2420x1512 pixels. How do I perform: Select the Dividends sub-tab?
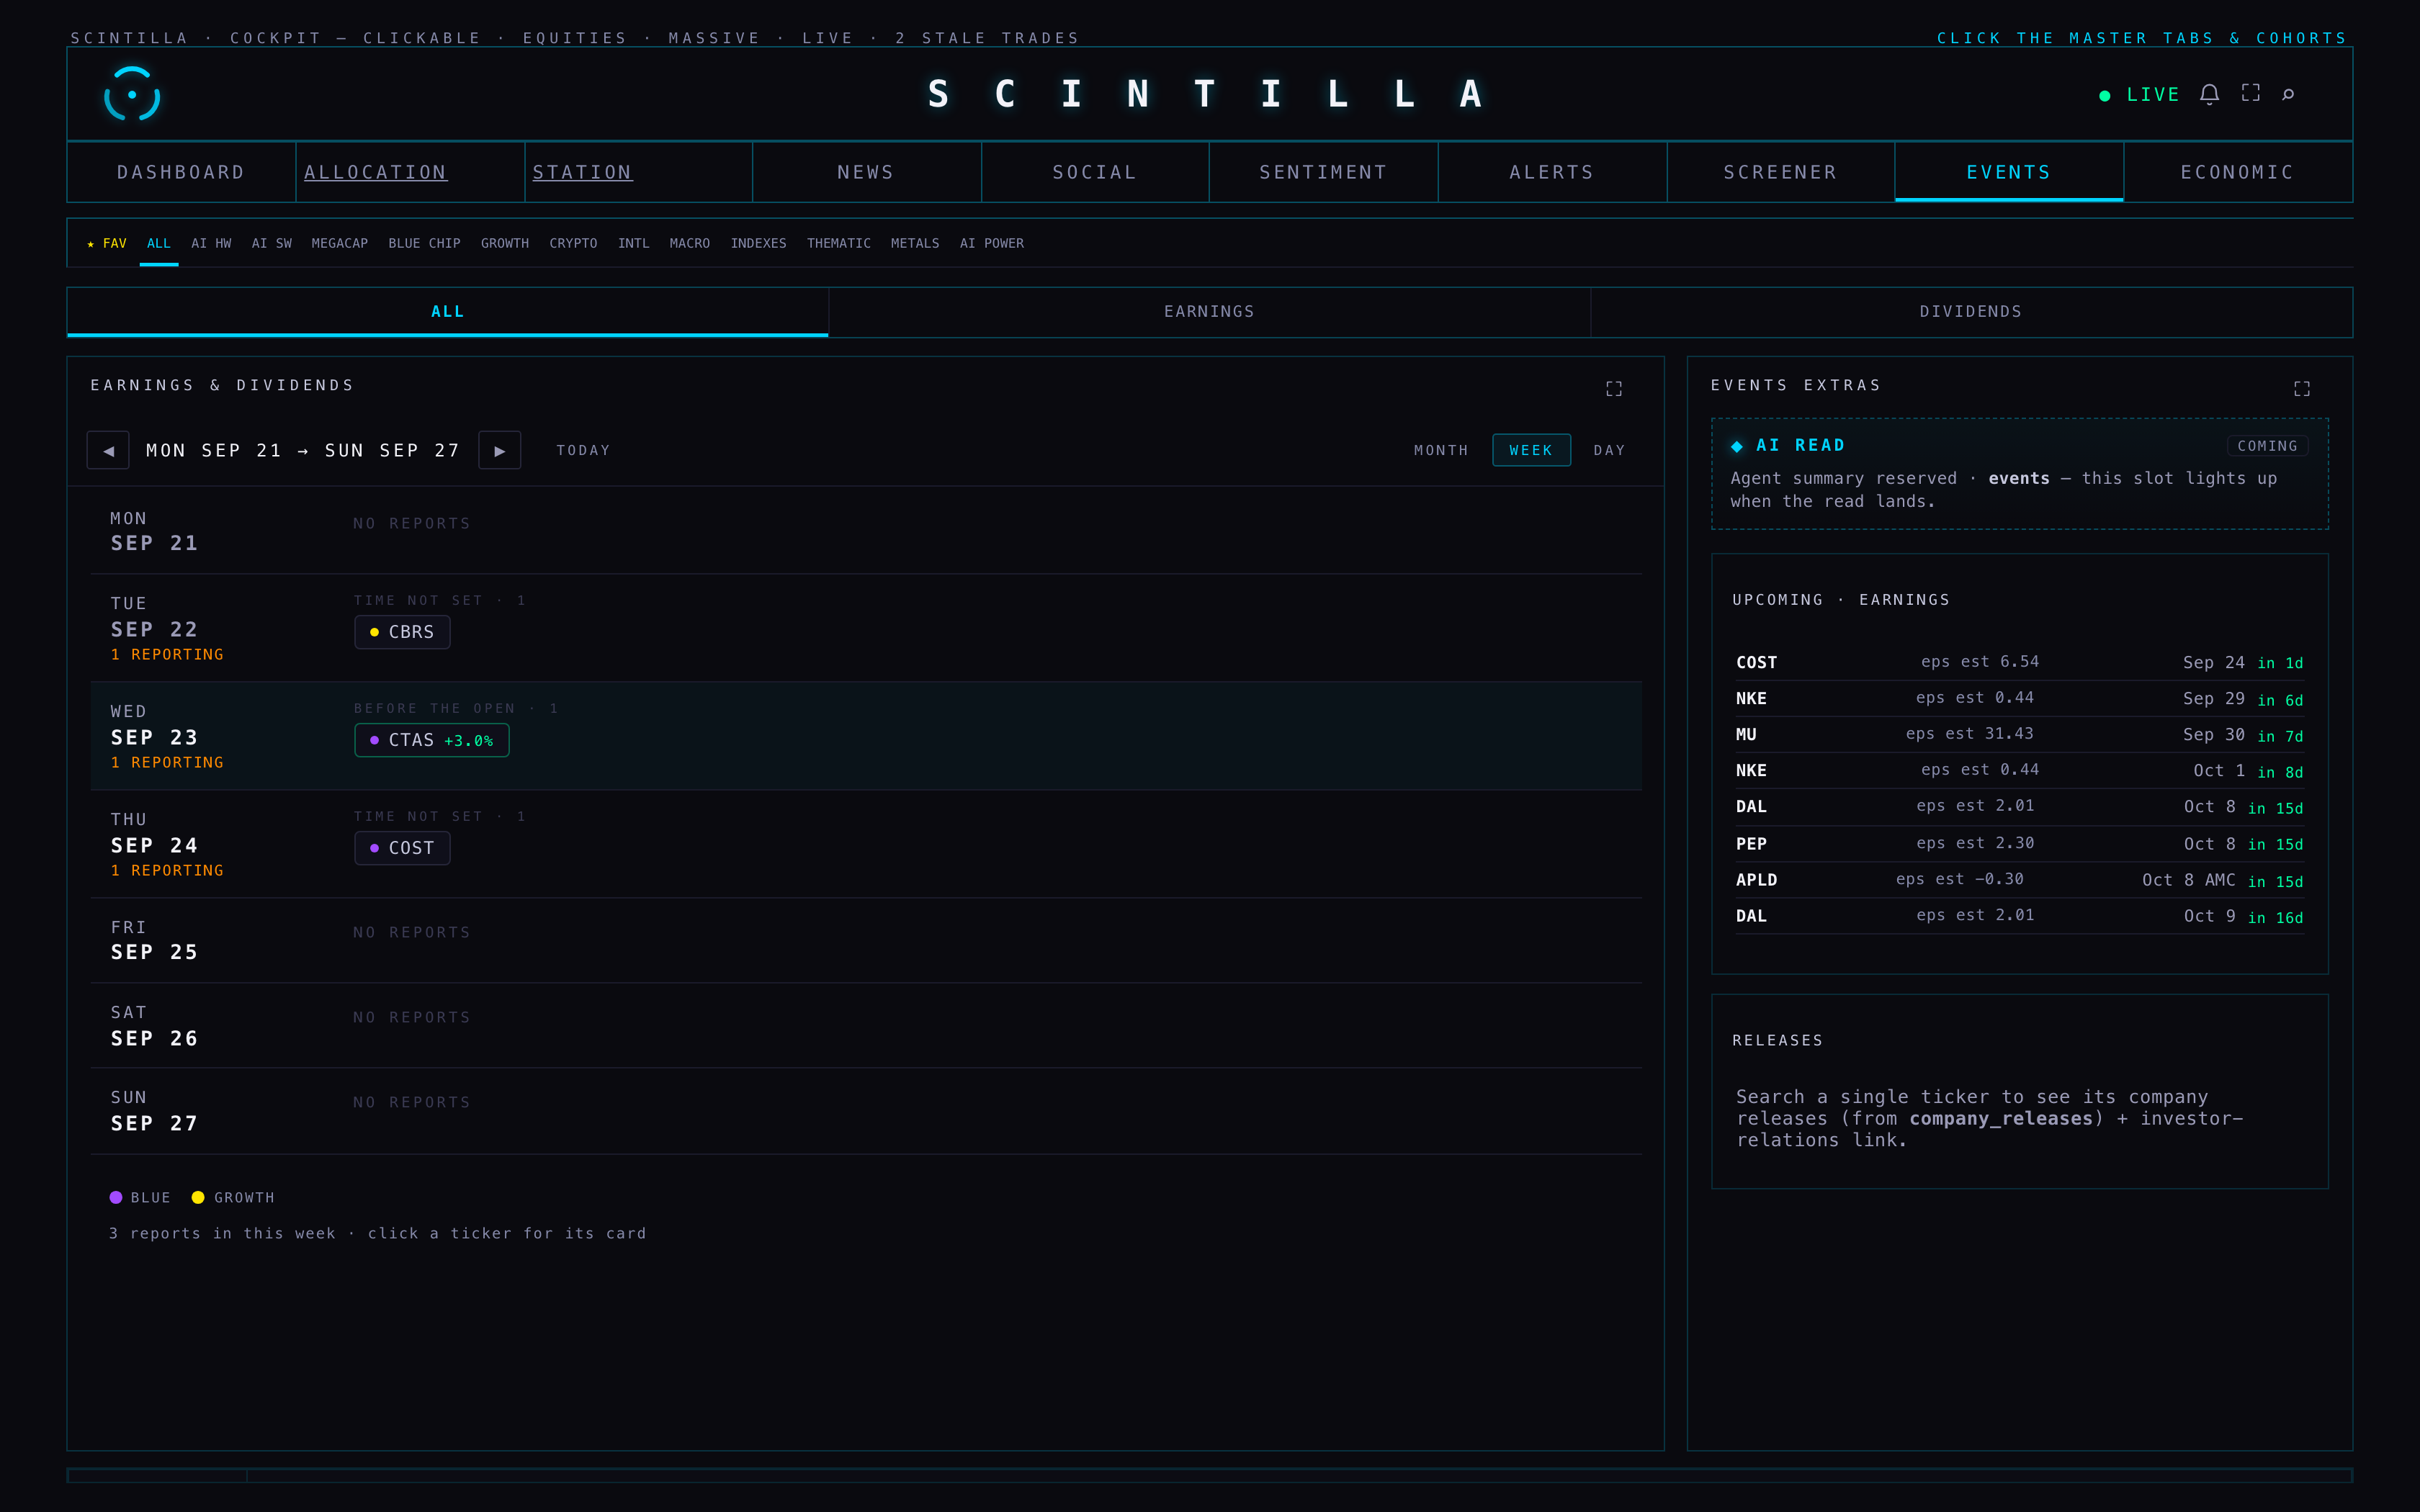(1971, 312)
